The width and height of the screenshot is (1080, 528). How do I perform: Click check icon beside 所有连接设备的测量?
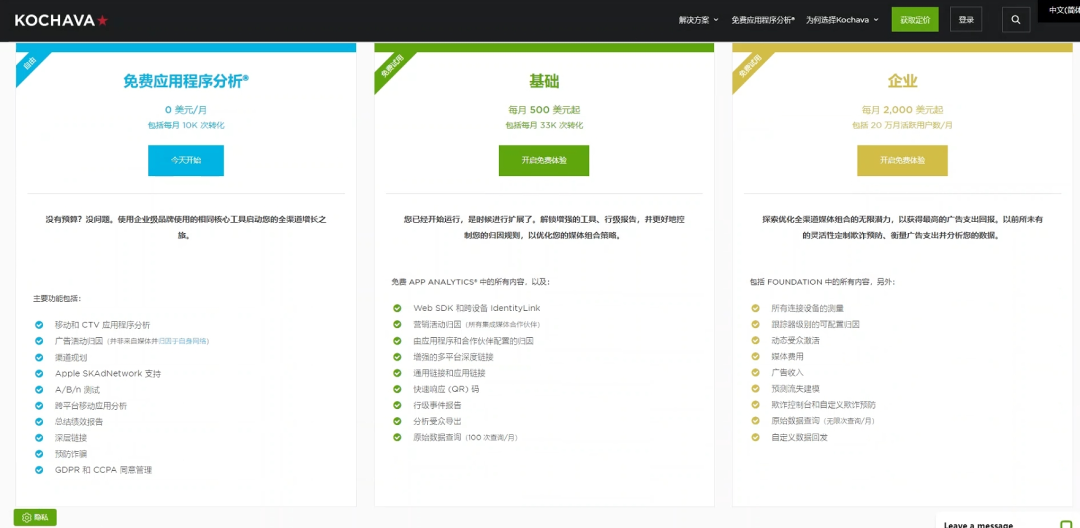(756, 308)
